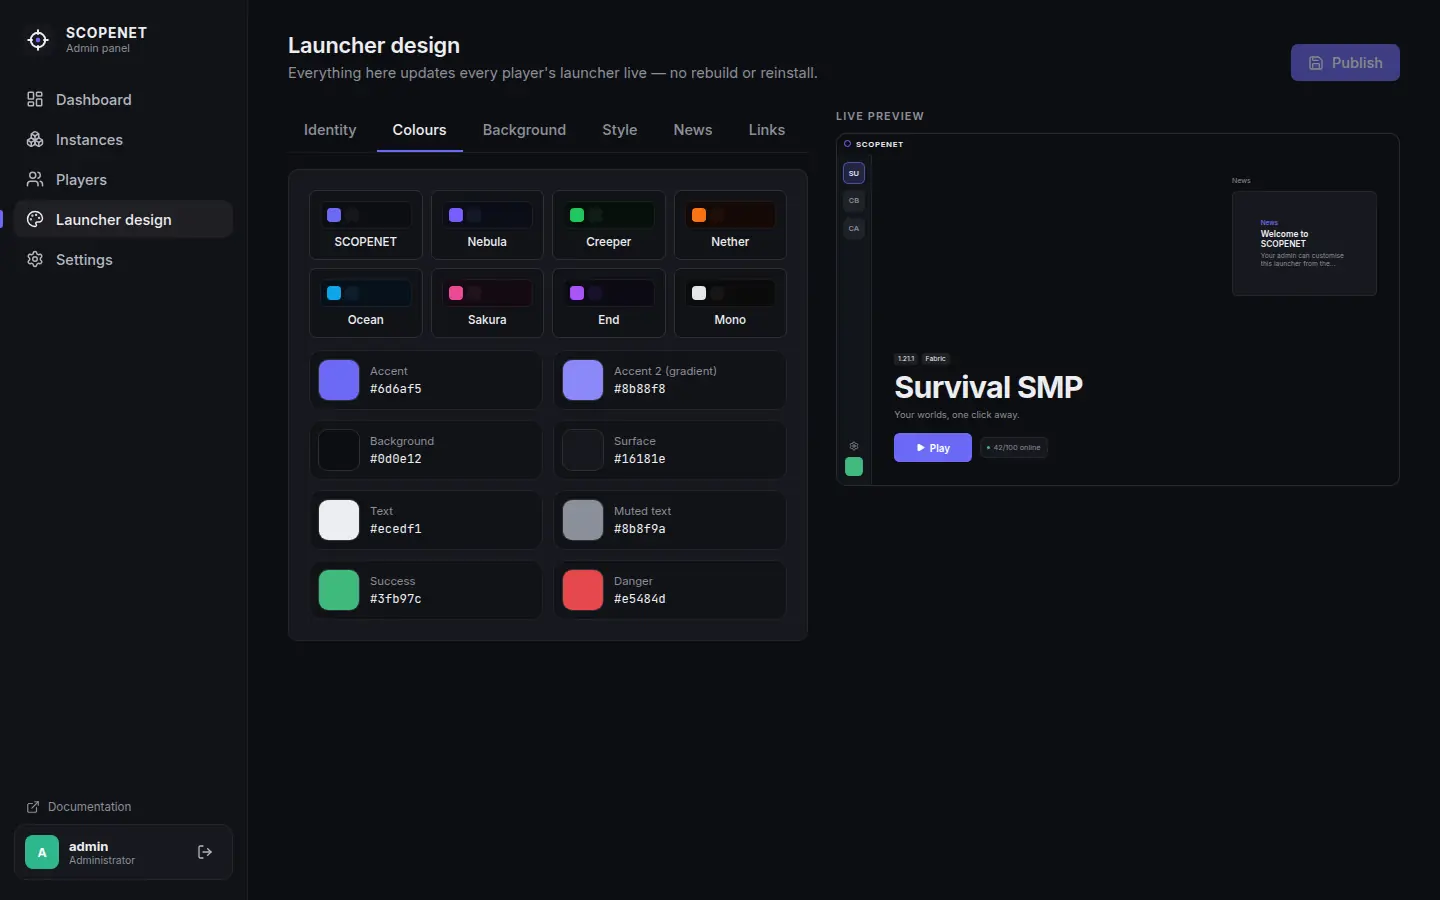Click the Play button in live preview
The image size is (1440, 900).
(933, 448)
